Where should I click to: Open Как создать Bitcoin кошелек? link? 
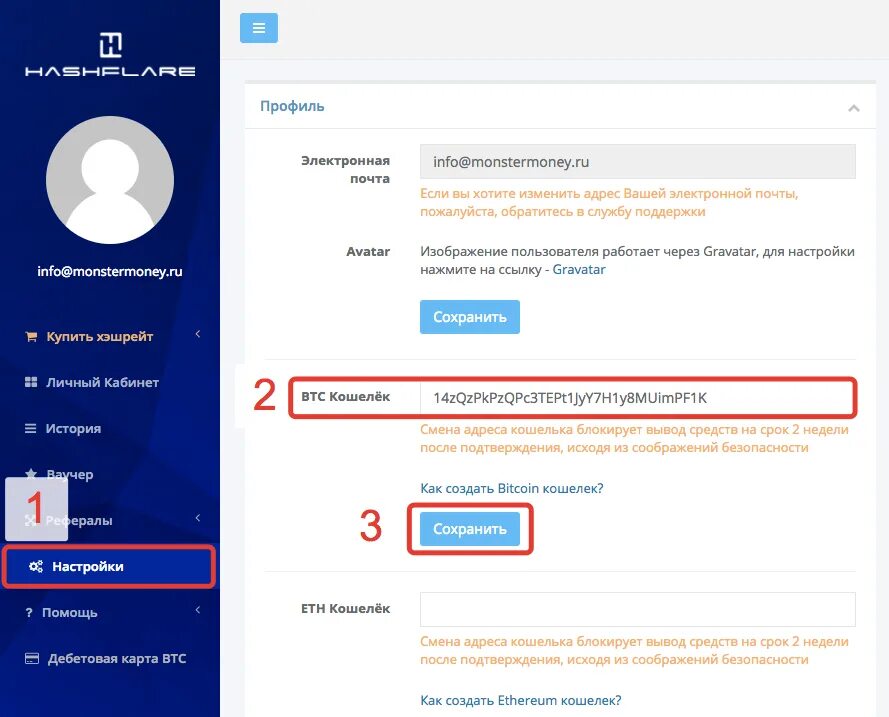pyautogui.click(x=511, y=489)
